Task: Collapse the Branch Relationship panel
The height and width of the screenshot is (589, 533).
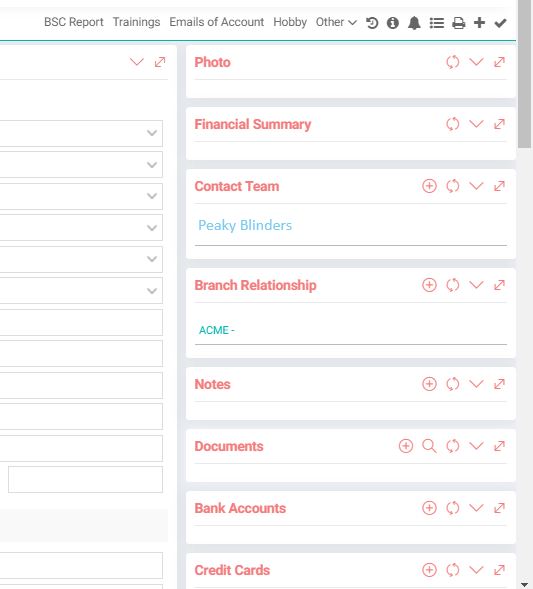Action: point(476,285)
